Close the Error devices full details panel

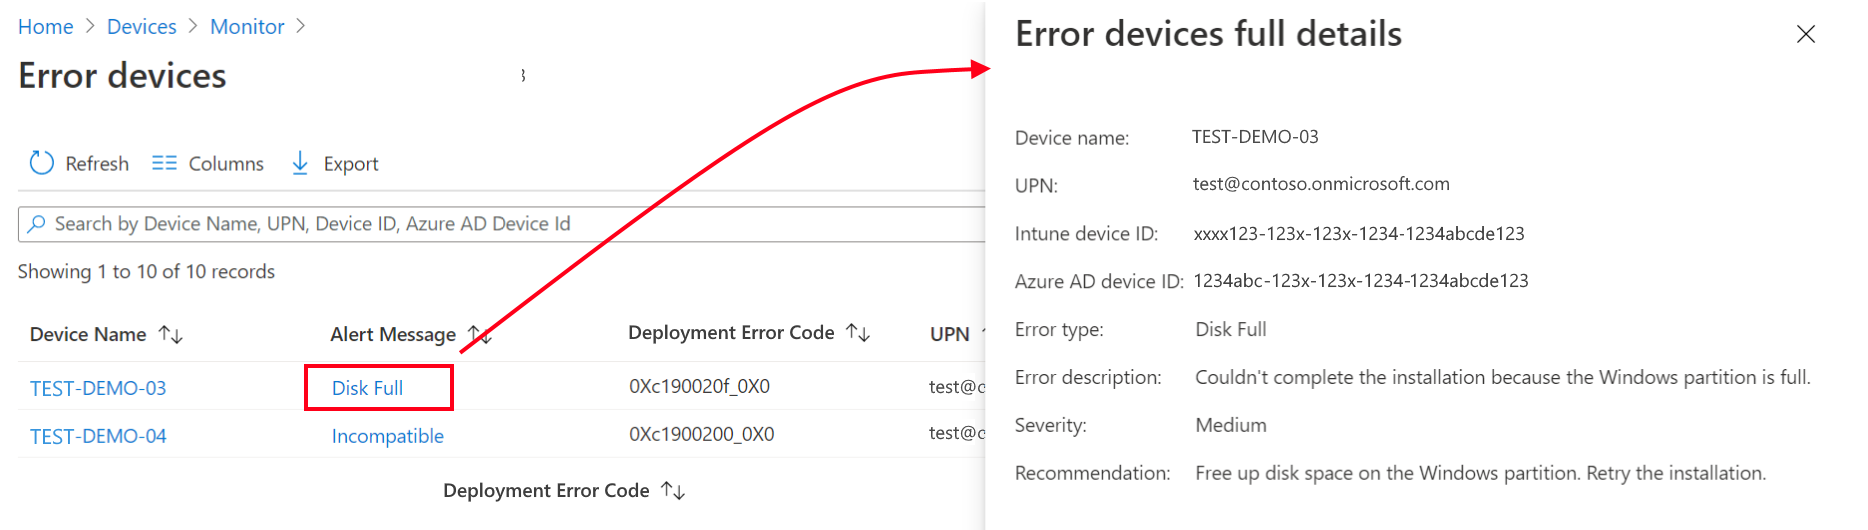click(1805, 34)
